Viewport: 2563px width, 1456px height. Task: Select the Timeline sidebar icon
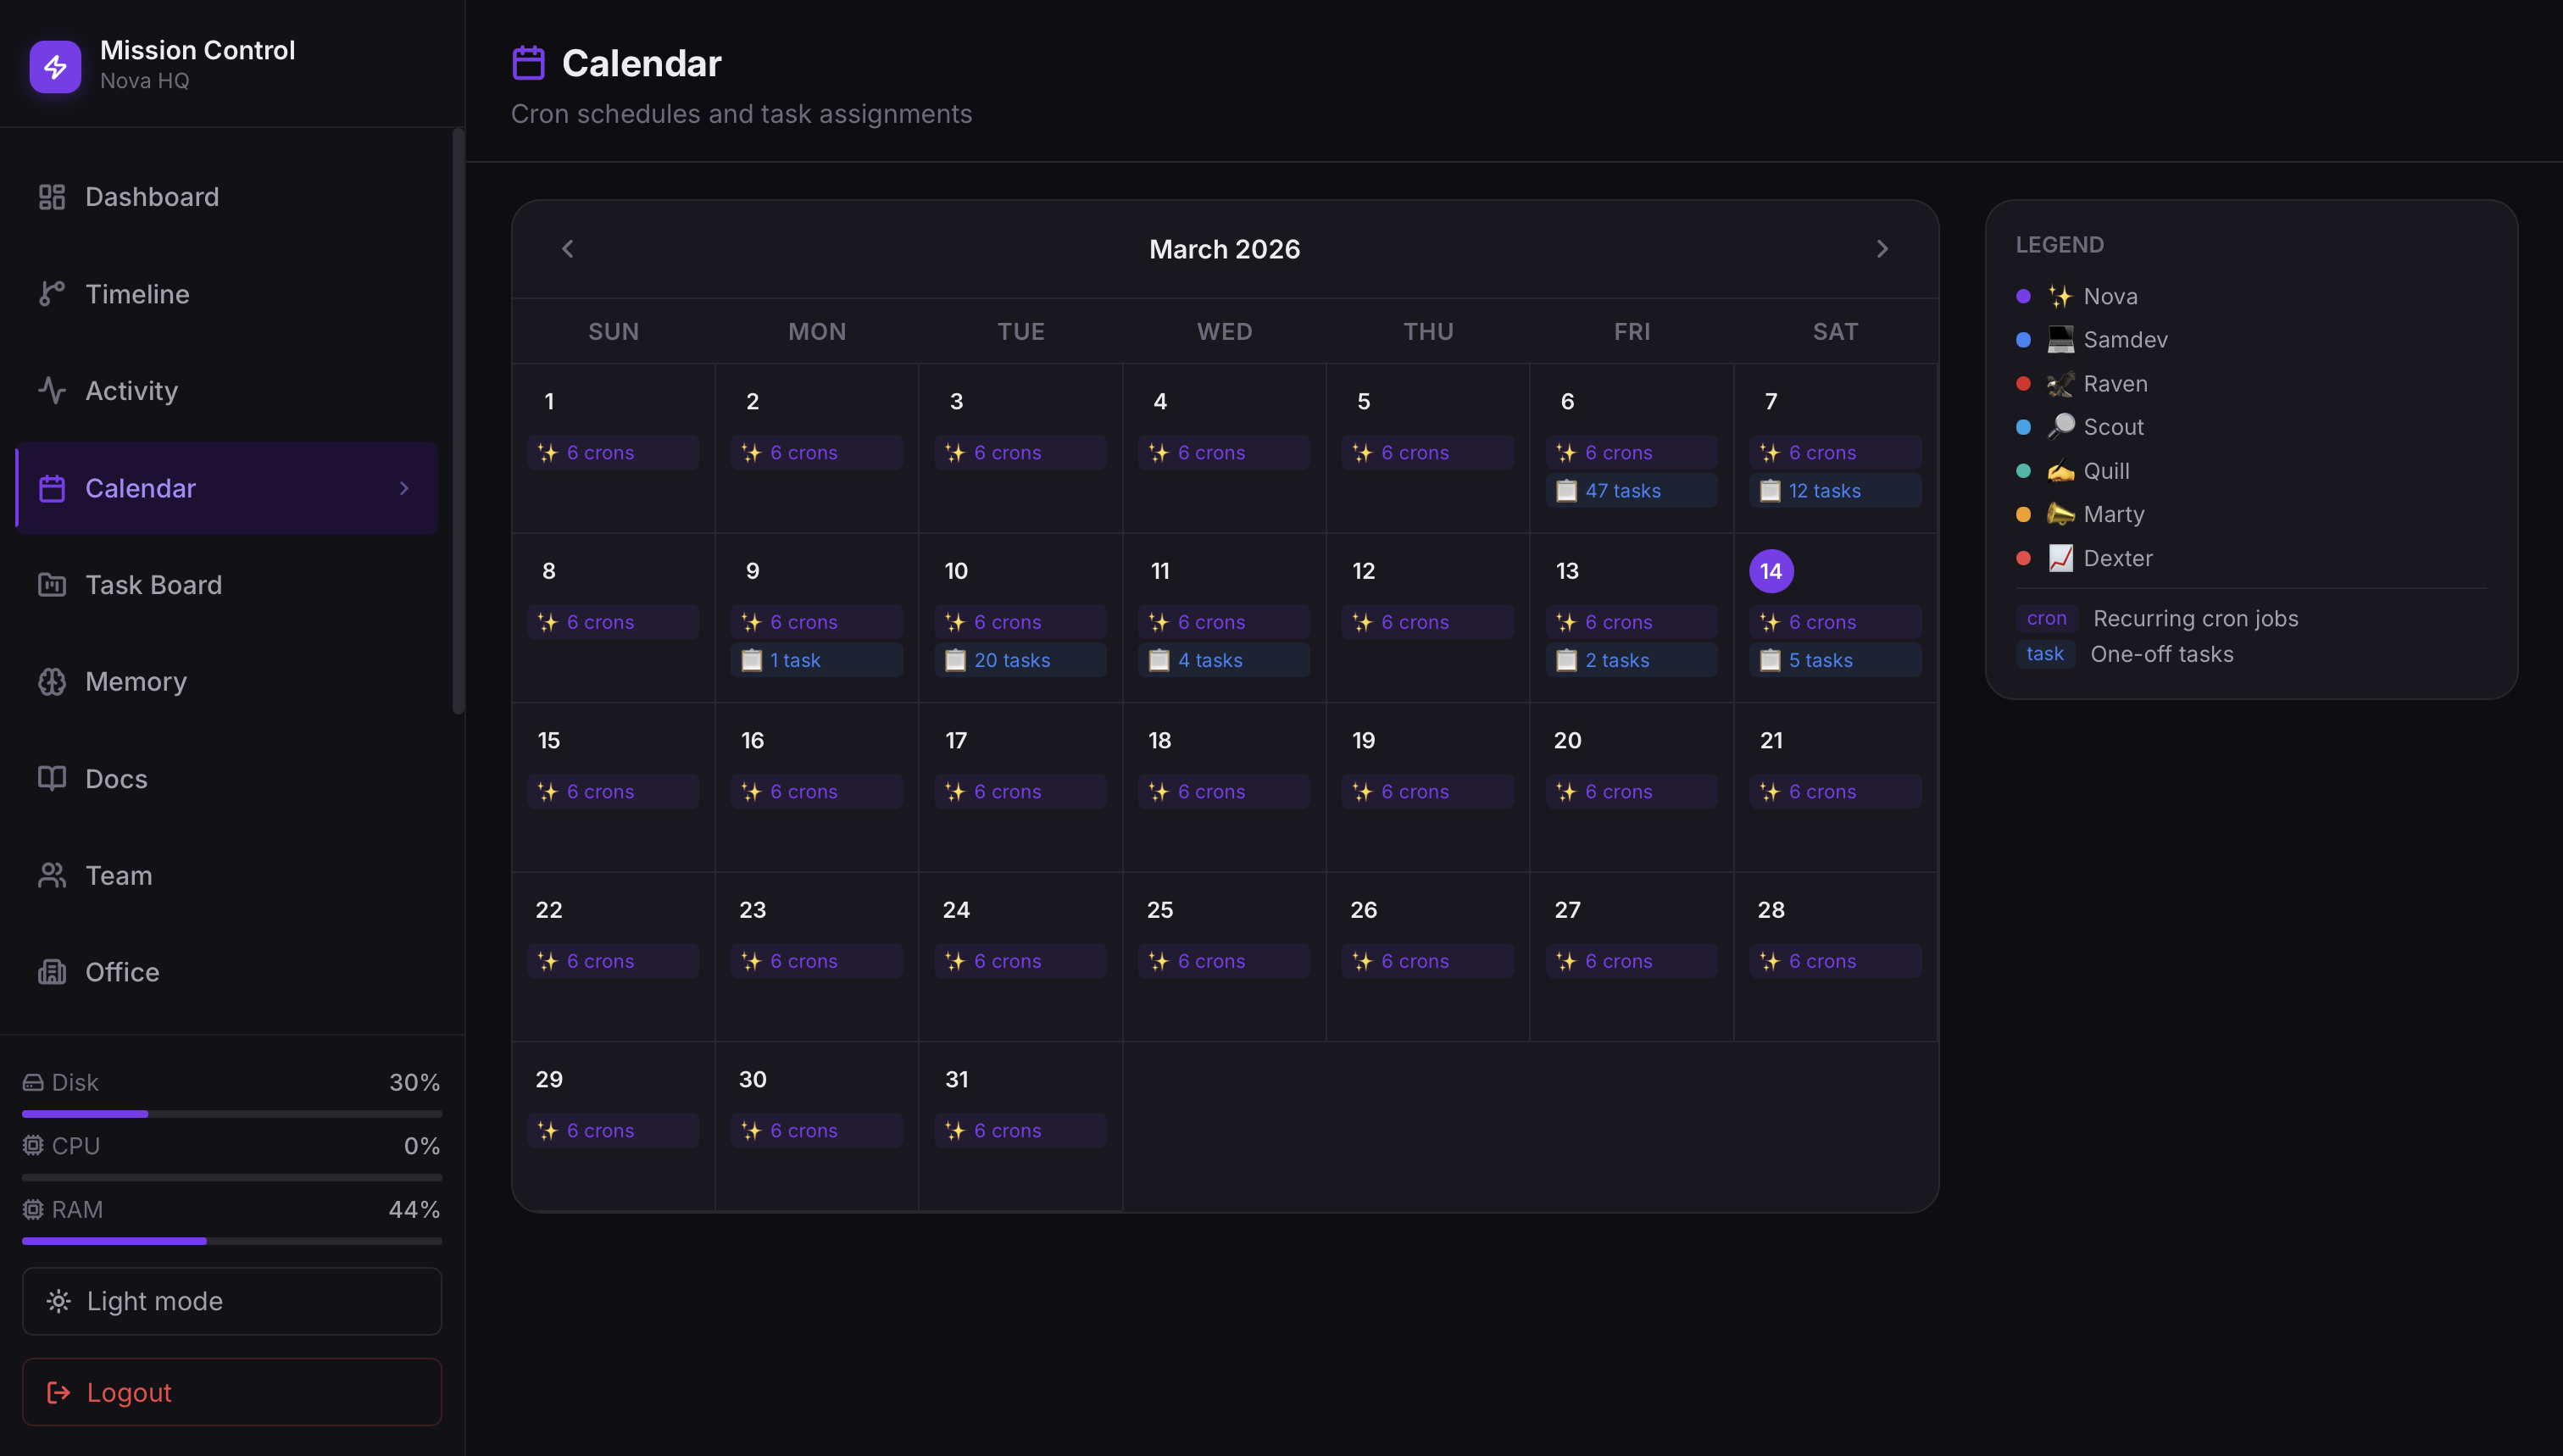coord(136,293)
